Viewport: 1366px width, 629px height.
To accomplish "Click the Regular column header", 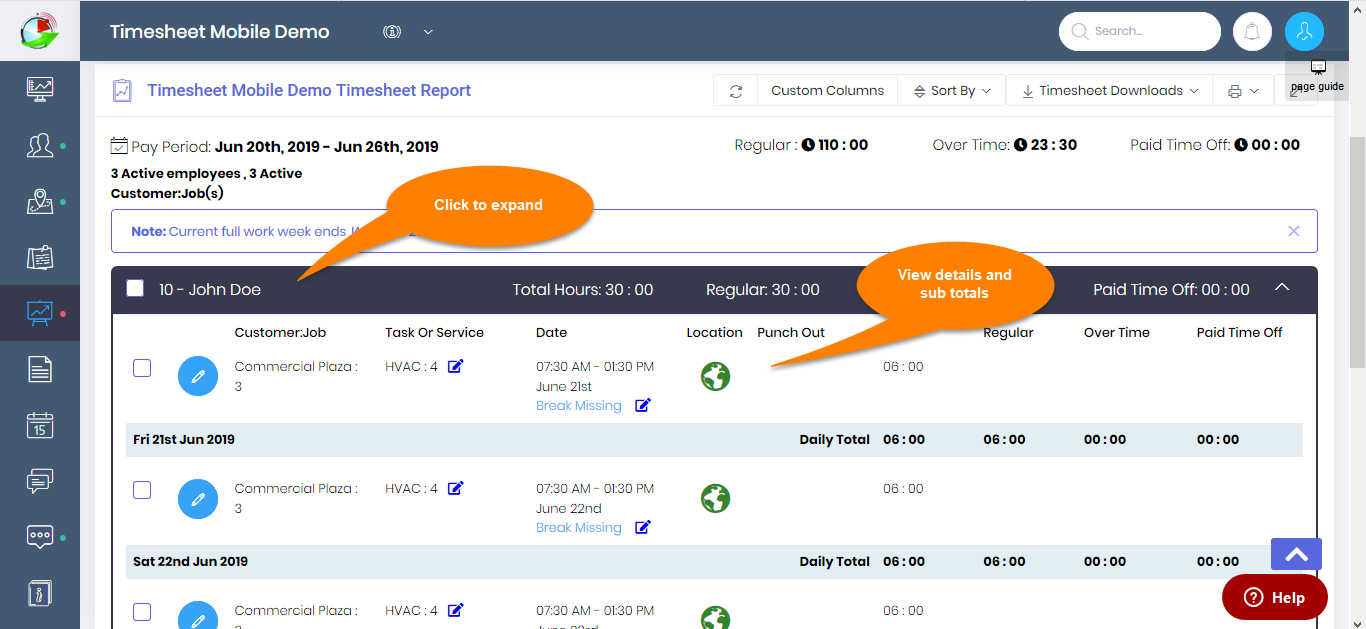I will point(1008,332).
